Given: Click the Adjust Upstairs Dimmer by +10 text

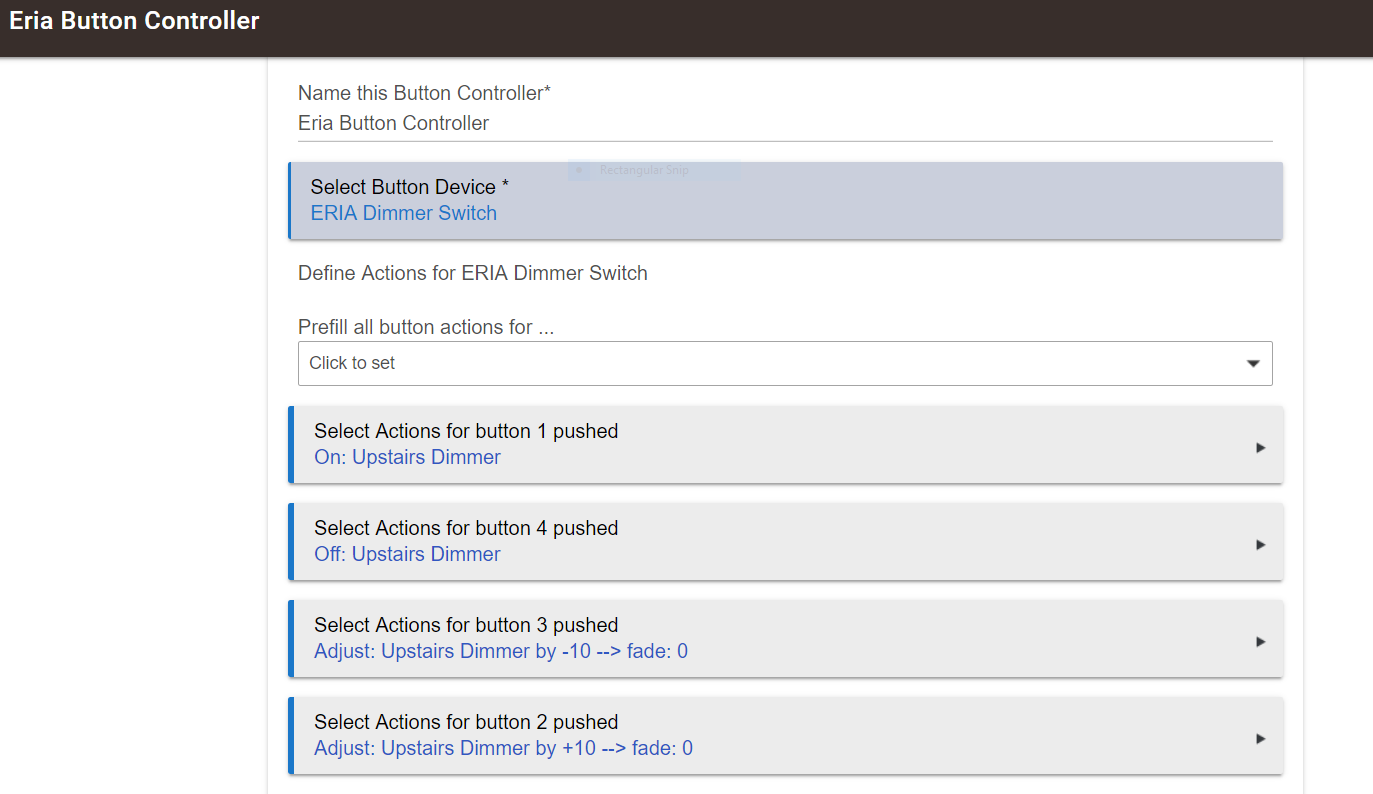Looking at the screenshot, I should (503, 748).
